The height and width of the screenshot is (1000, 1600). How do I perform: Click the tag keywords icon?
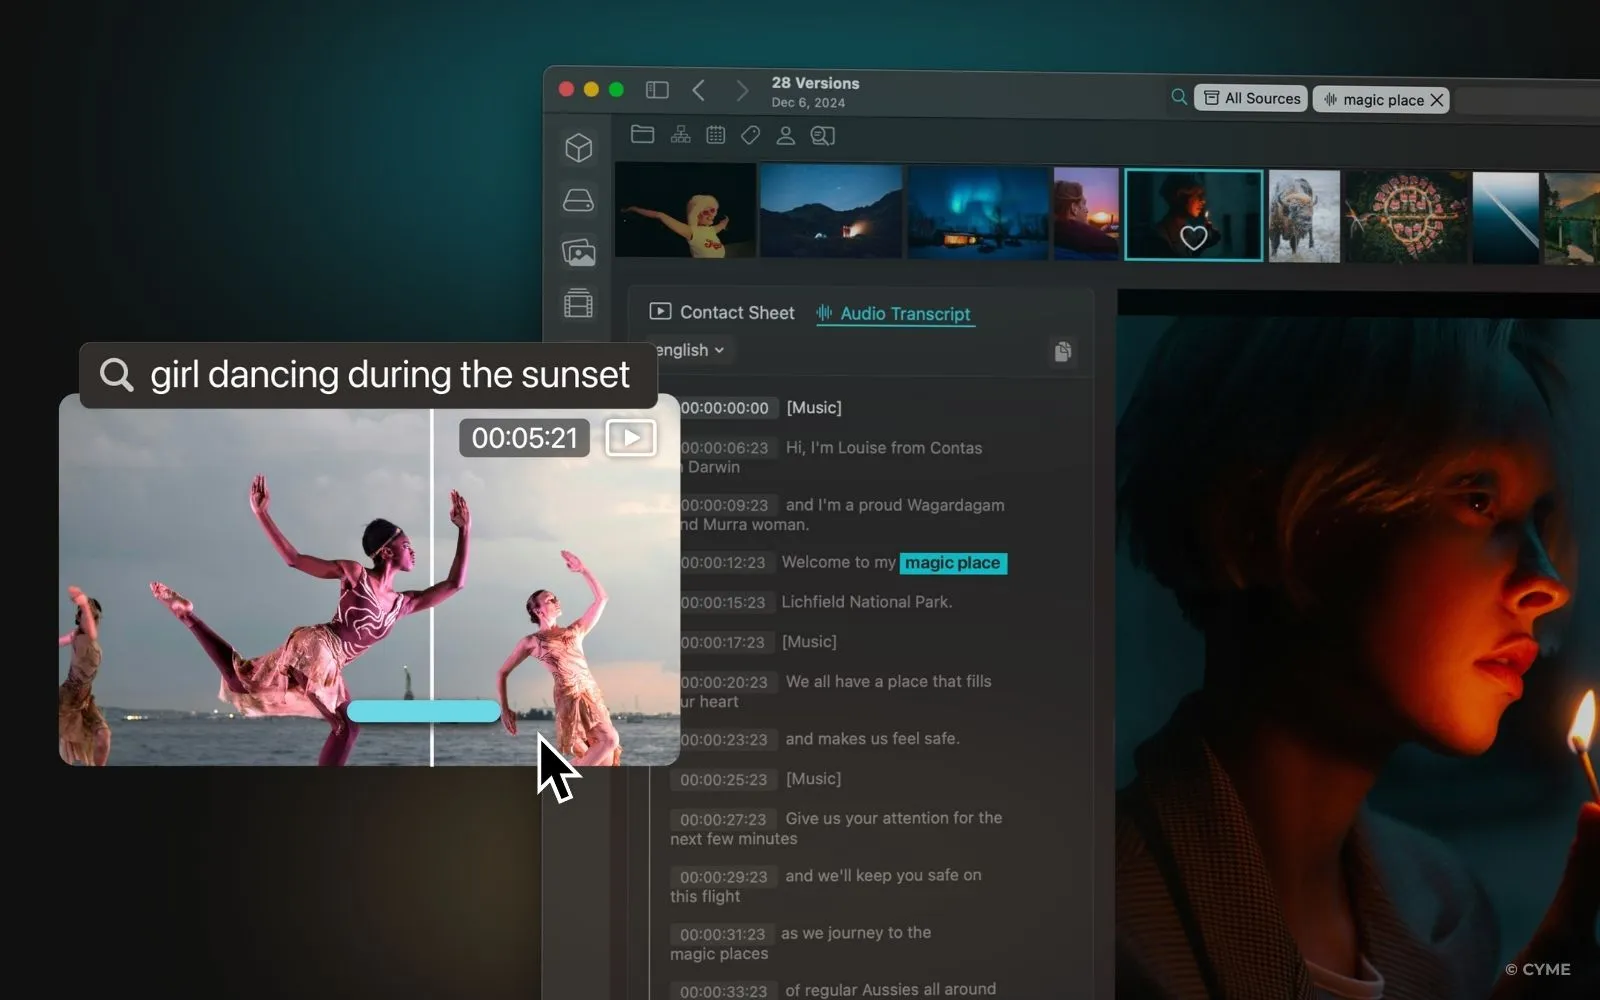click(x=750, y=135)
